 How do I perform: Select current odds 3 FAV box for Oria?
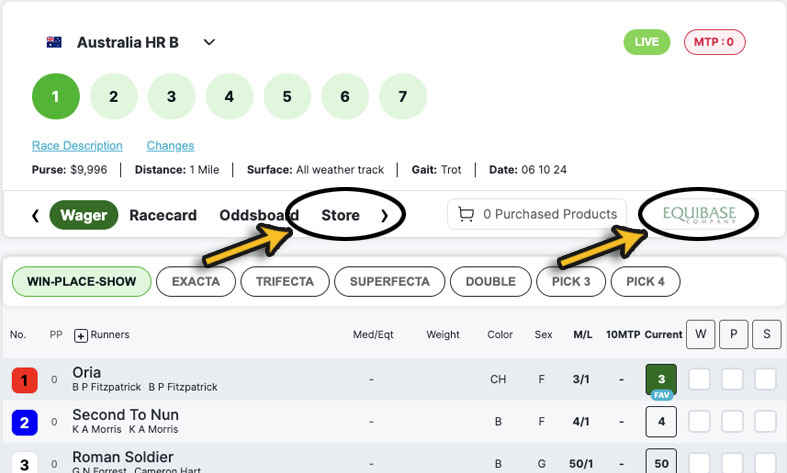(x=661, y=381)
